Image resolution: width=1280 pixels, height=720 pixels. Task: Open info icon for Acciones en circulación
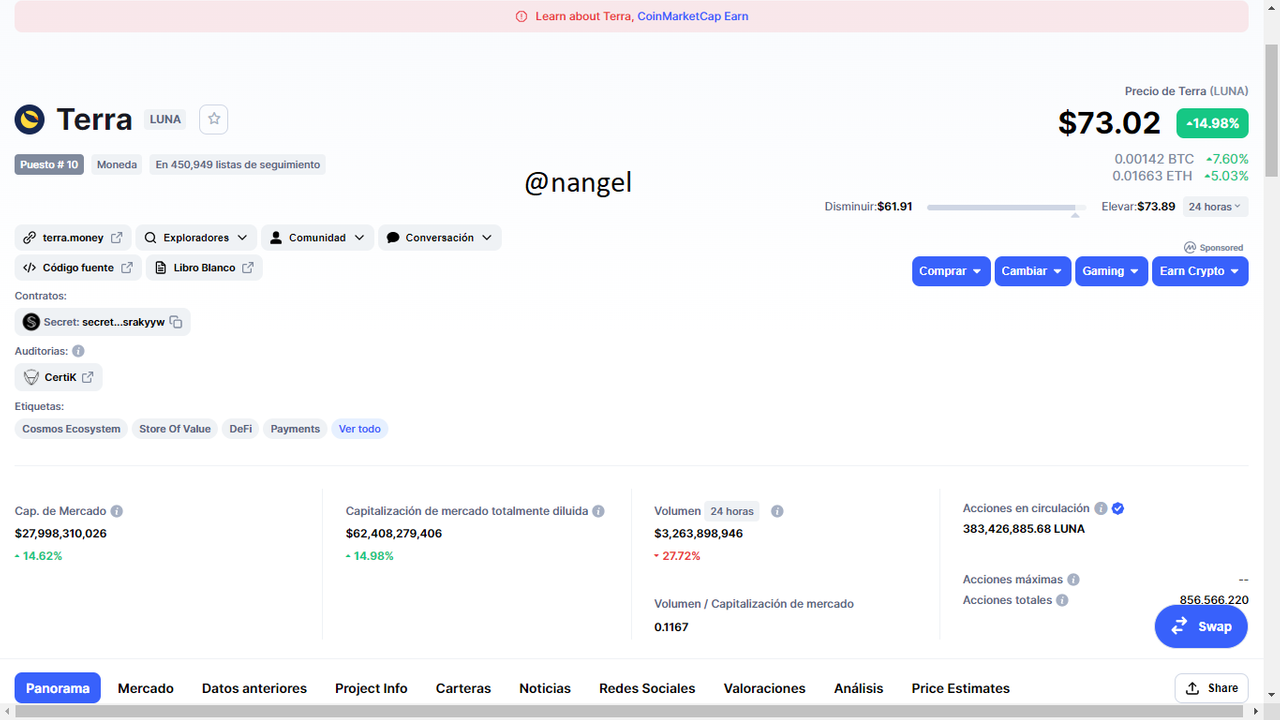click(1100, 508)
